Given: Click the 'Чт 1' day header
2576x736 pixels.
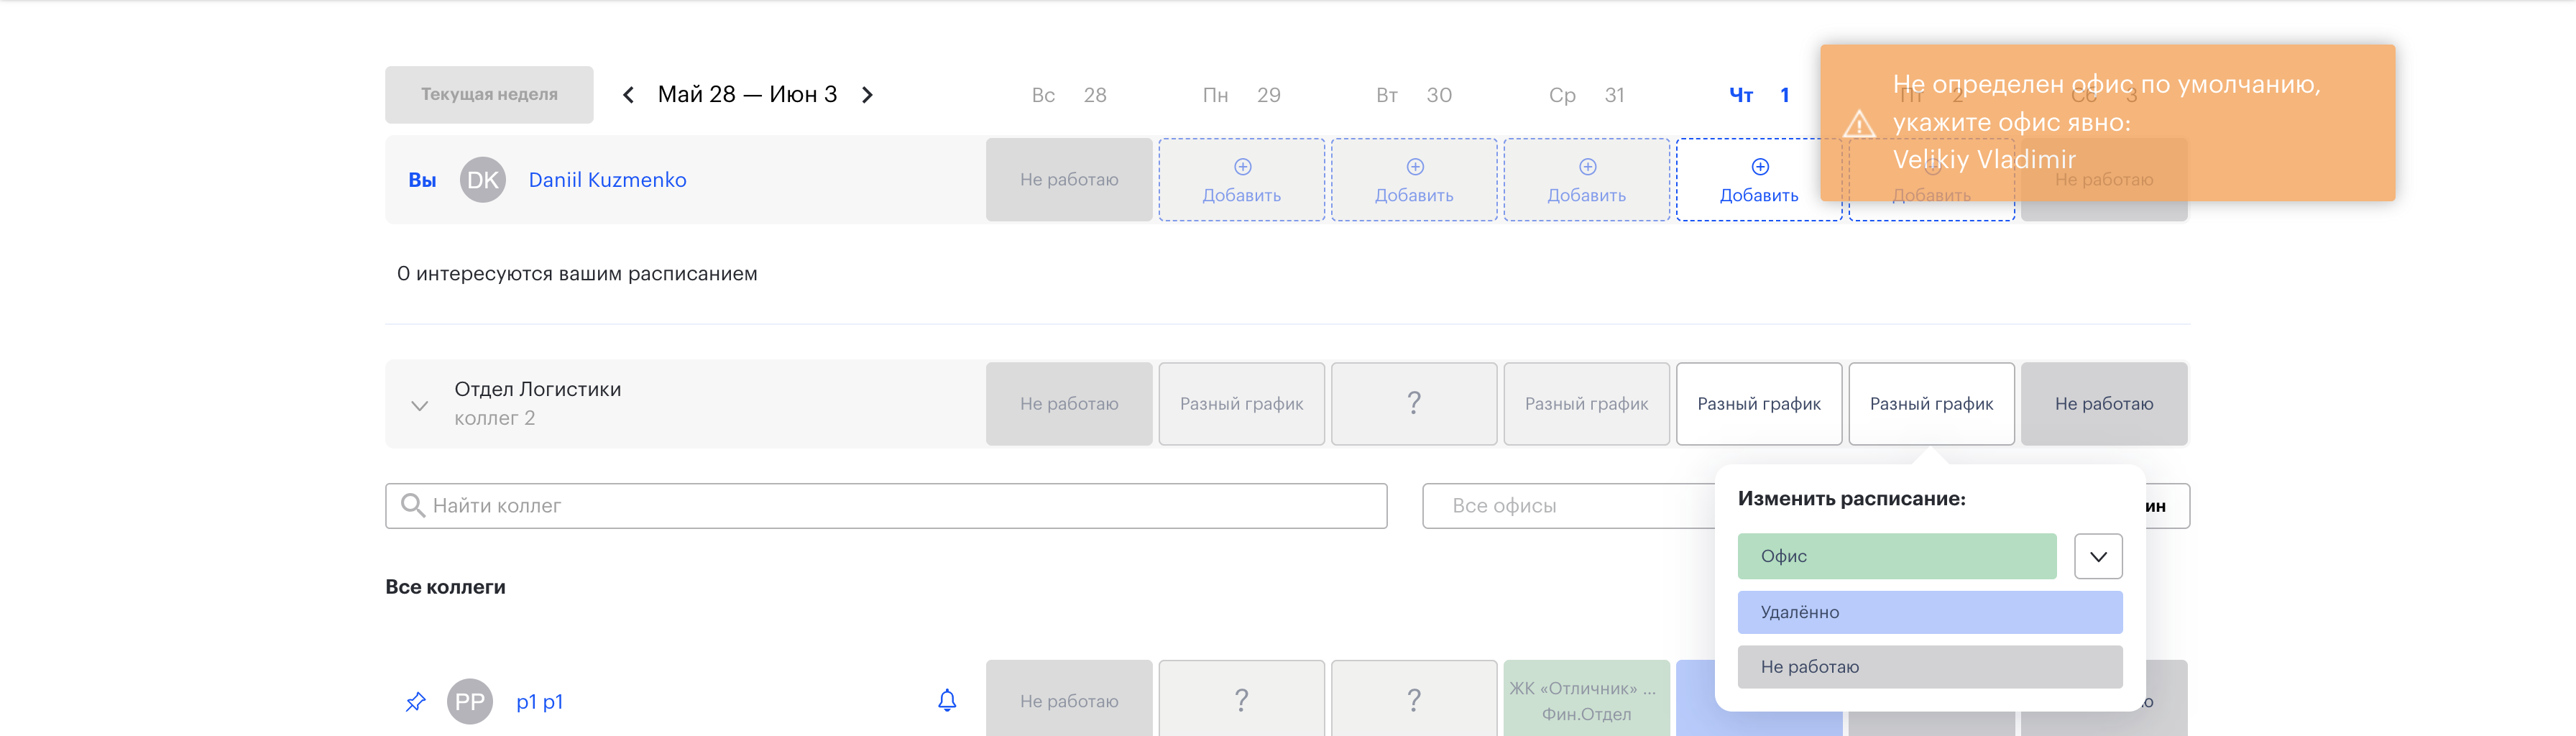Looking at the screenshot, I should [1759, 95].
